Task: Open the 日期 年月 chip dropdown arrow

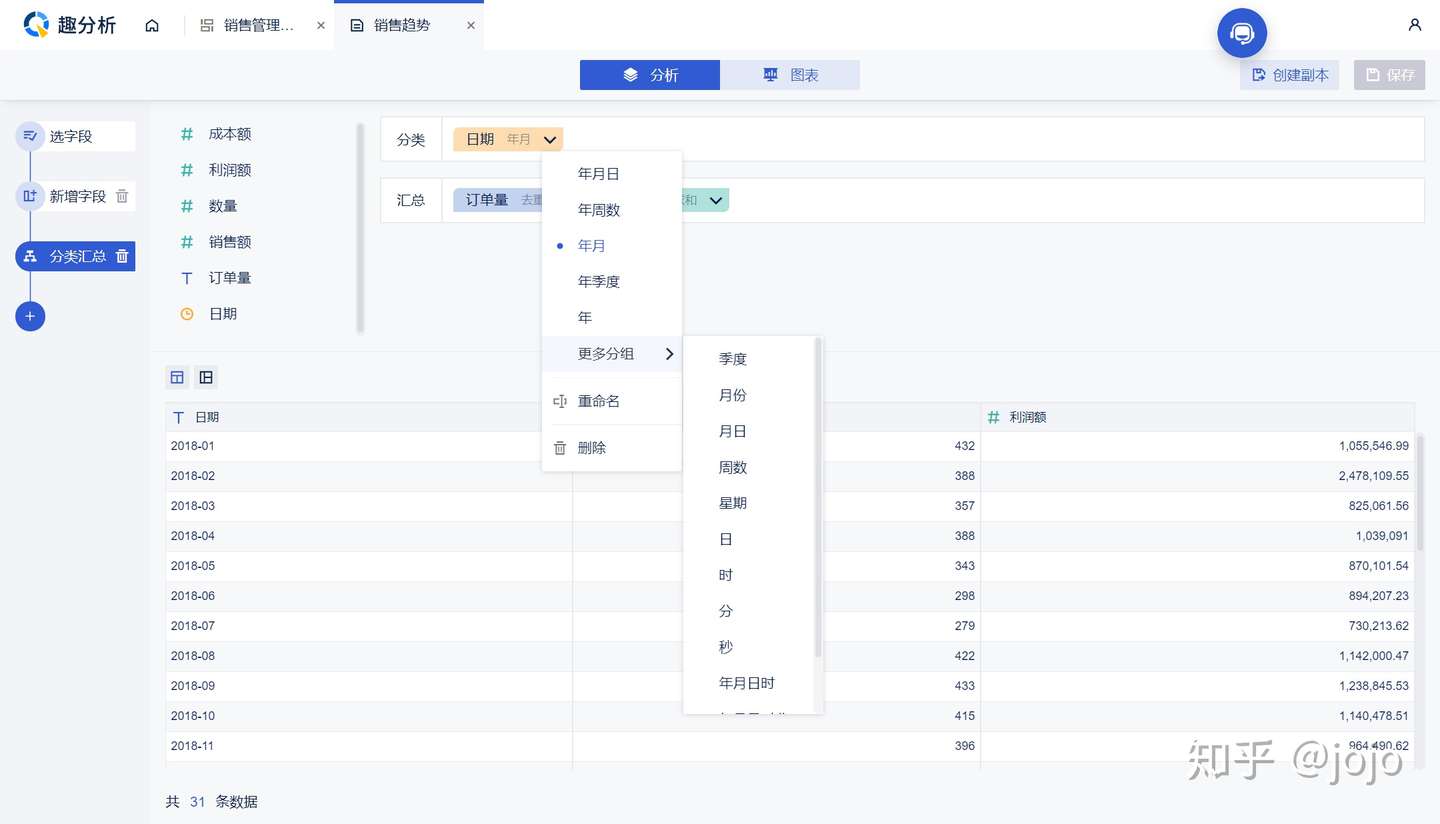Action: point(550,140)
